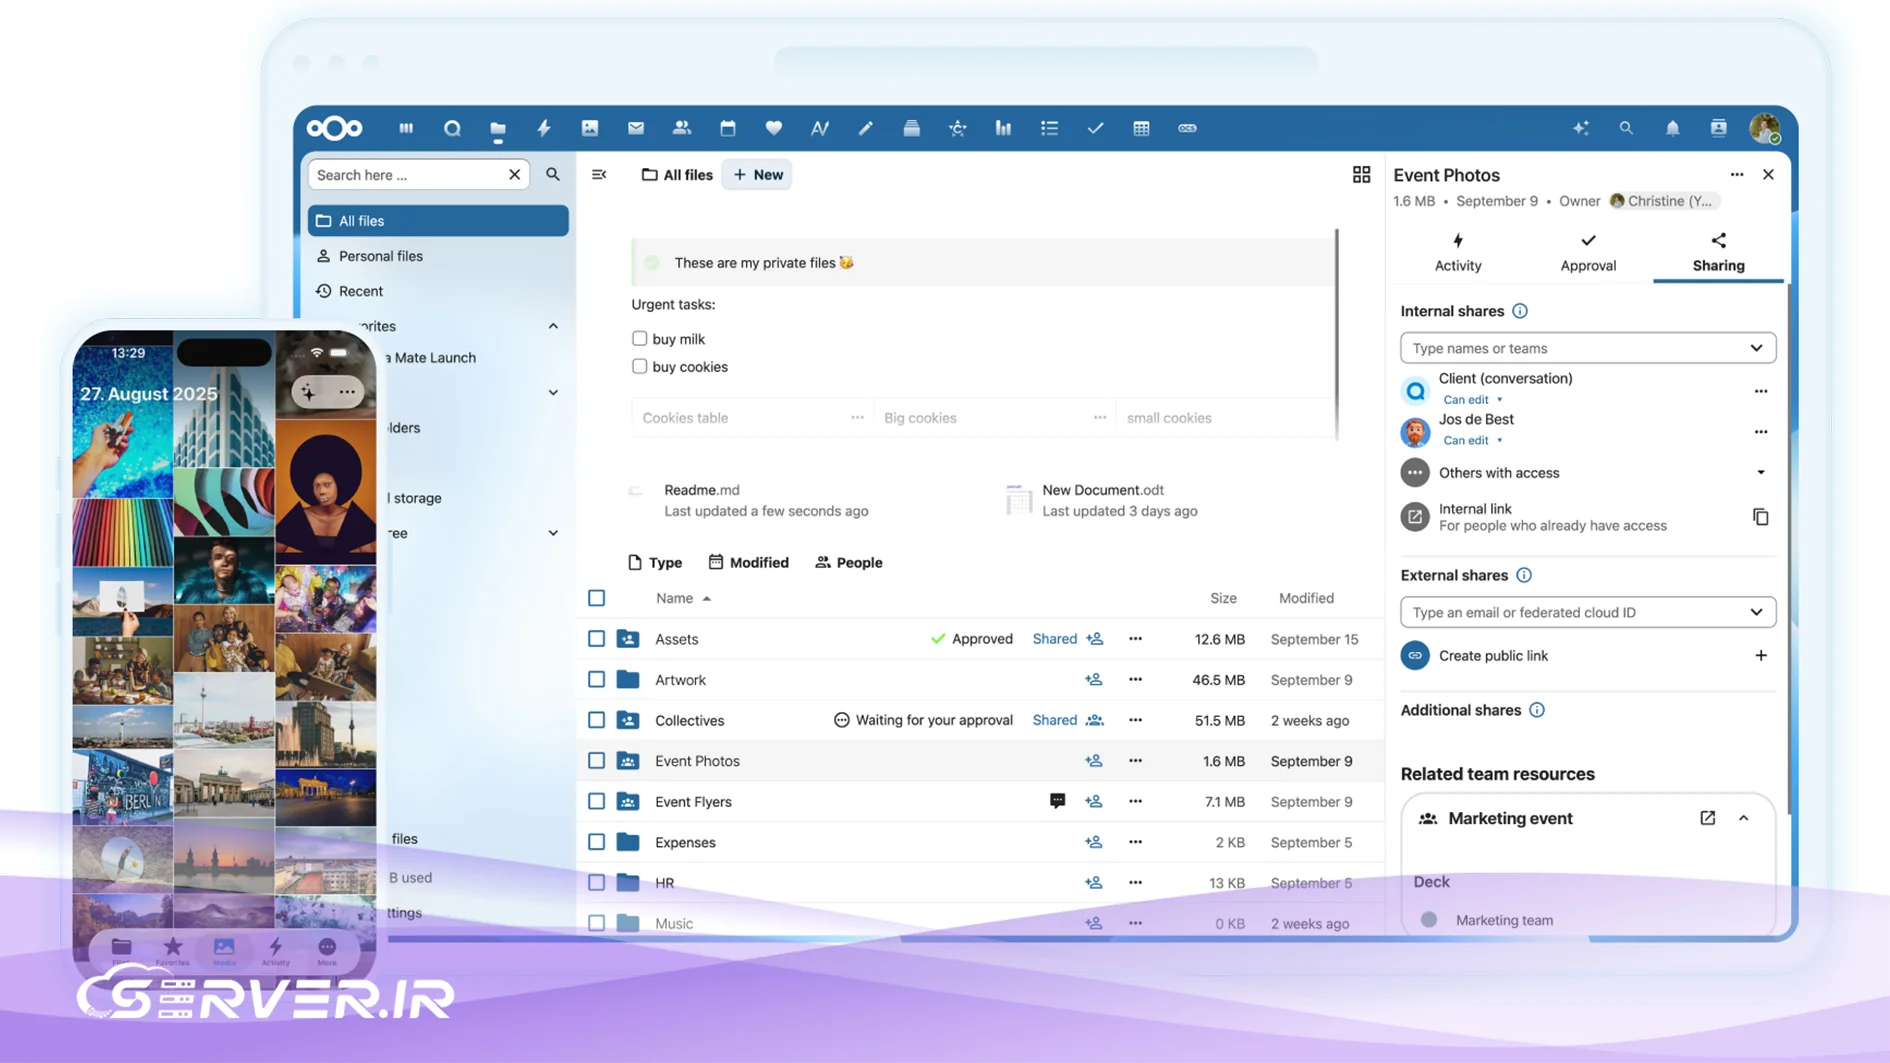Open the Notes pencil app icon
1890x1063 pixels.
coord(866,128)
